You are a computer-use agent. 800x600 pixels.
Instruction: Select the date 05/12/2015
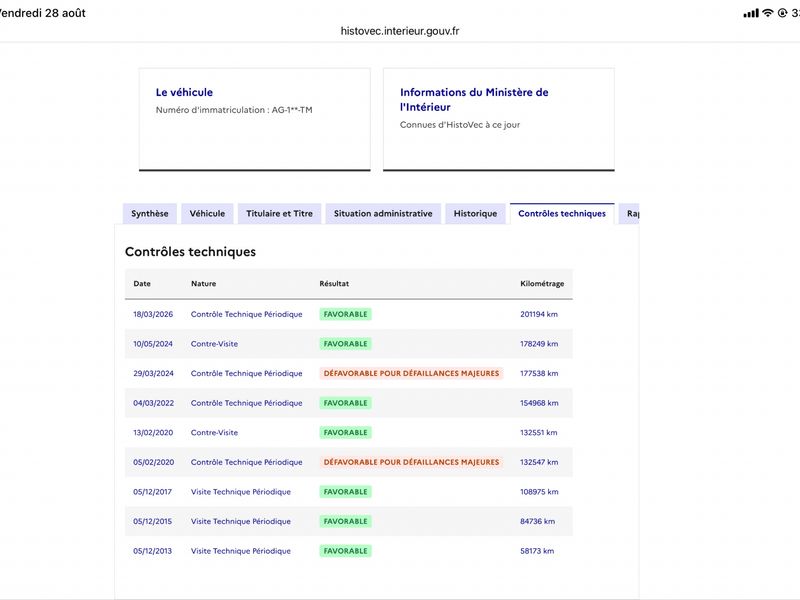pyautogui.click(x=153, y=521)
